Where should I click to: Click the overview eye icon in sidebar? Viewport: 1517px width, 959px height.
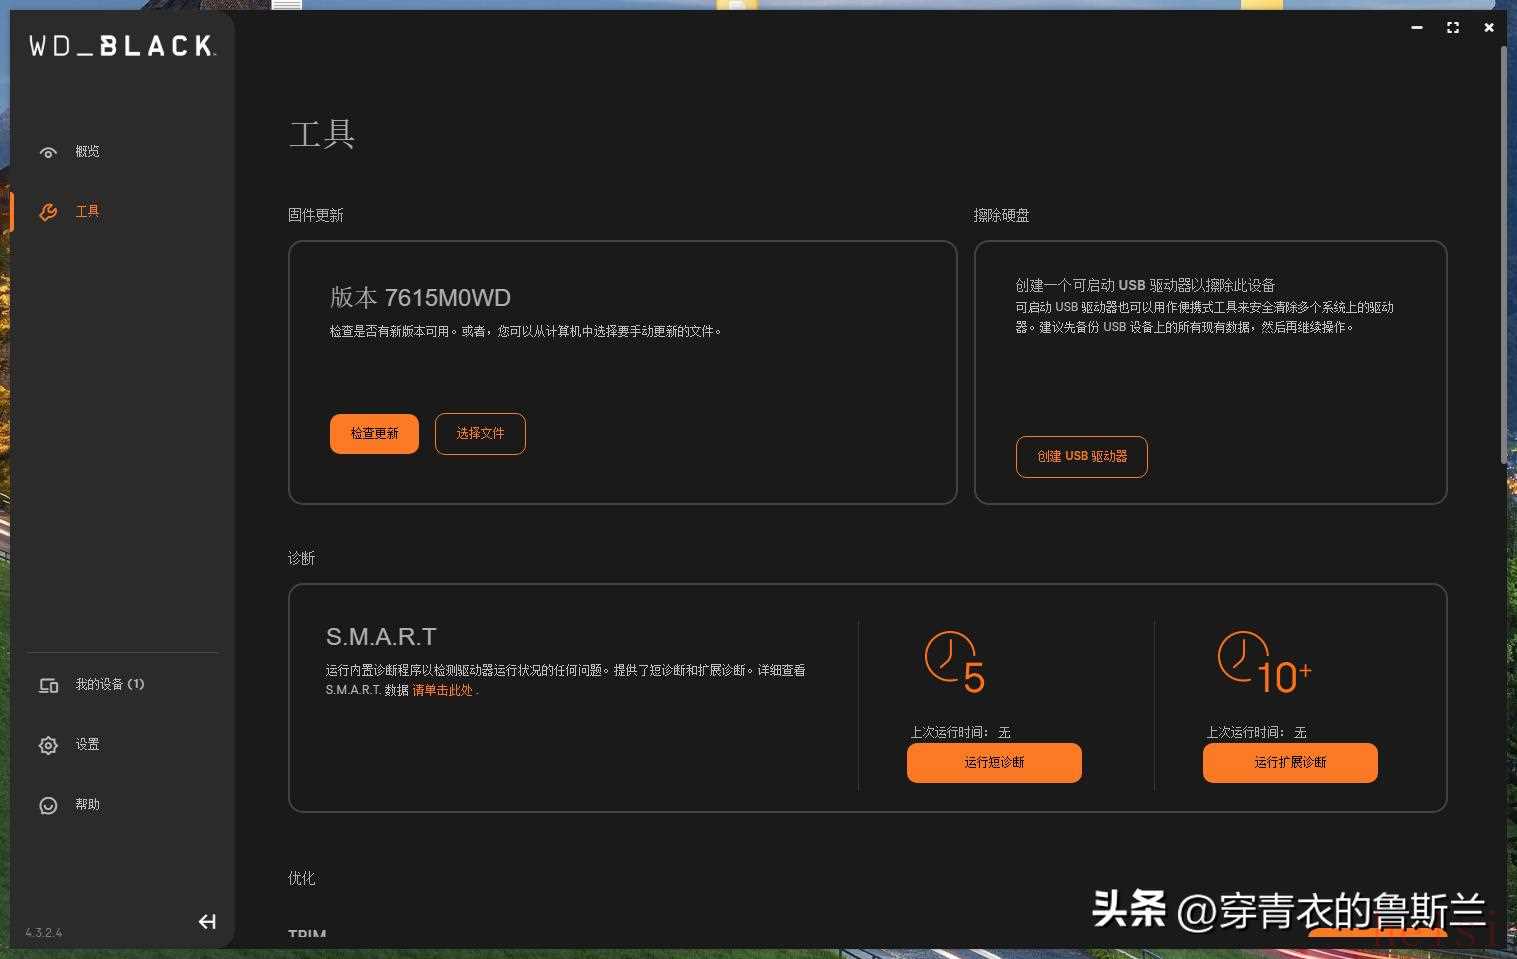pyautogui.click(x=48, y=152)
